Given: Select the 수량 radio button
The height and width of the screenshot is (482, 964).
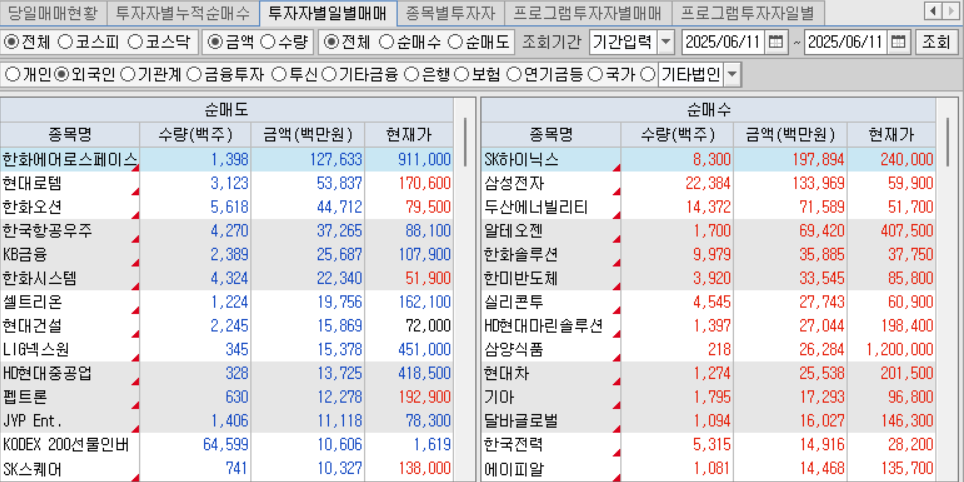Looking at the screenshot, I should pyautogui.click(x=267, y=42).
